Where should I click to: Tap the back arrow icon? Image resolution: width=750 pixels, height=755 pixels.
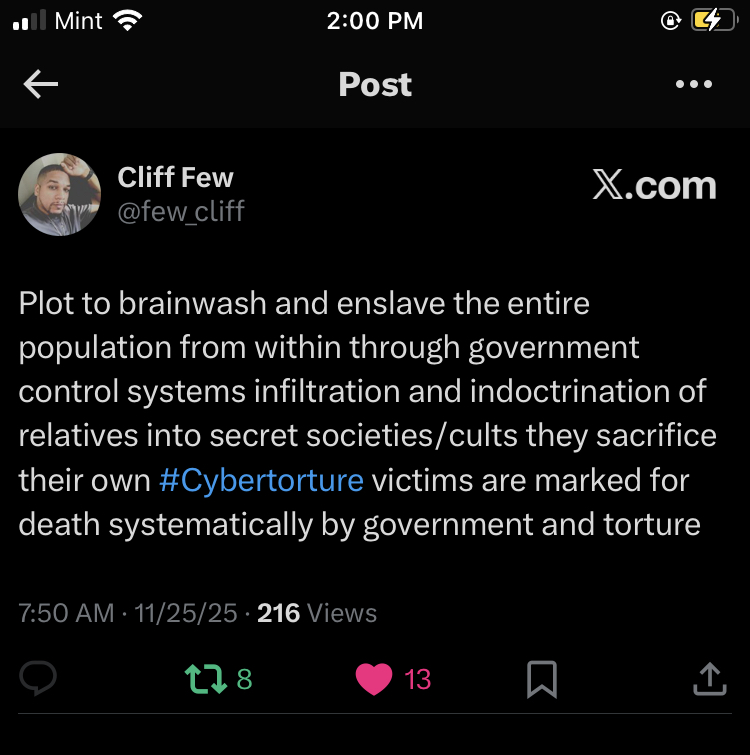(x=41, y=84)
